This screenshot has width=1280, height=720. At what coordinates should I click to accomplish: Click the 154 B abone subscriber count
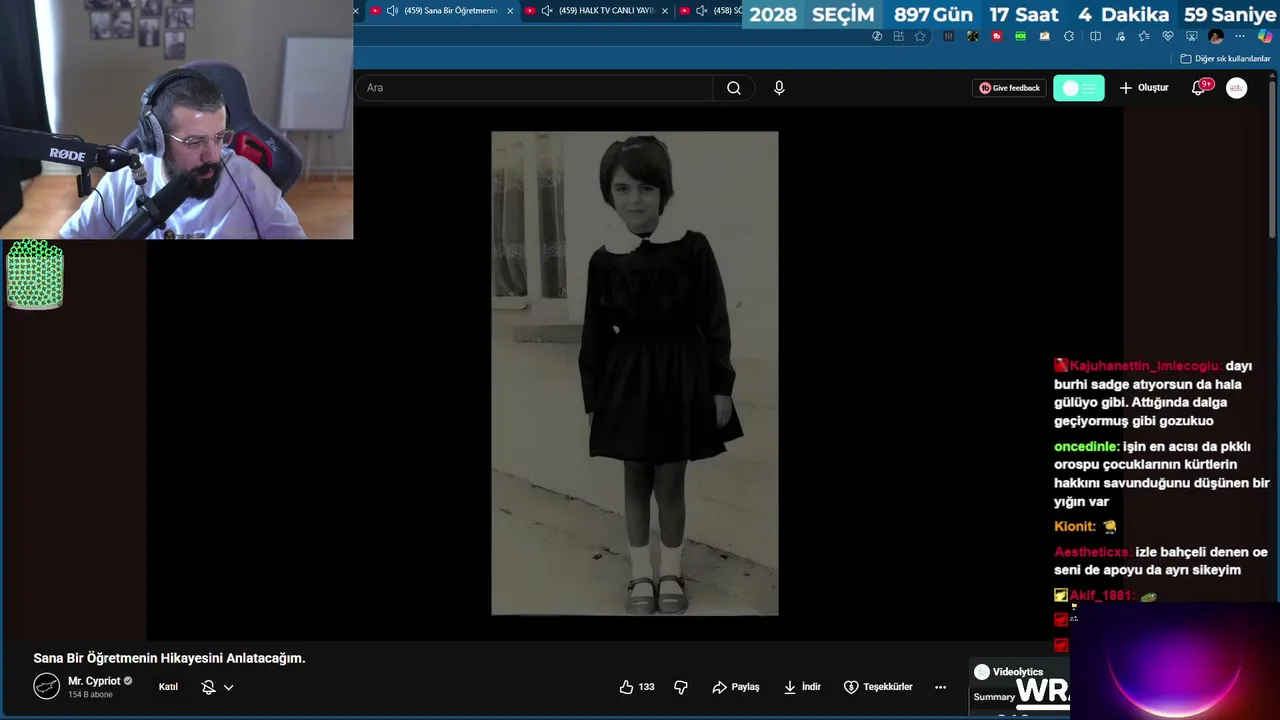pyautogui.click(x=90, y=695)
